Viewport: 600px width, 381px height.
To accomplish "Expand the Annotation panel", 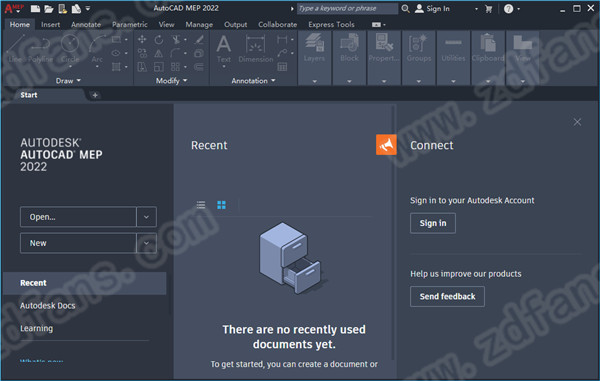I will pyautogui.click(x=253, y=81).
